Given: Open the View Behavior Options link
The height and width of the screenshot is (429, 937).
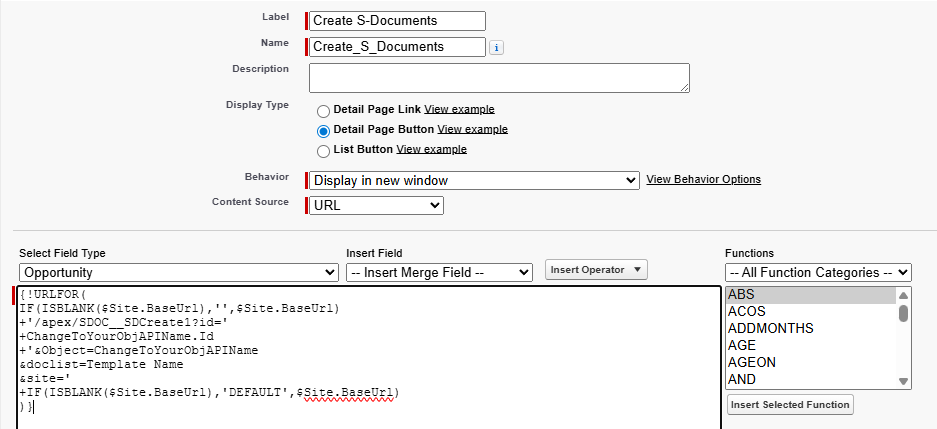Looking at the screenshot, I should (x=703, y=179).
